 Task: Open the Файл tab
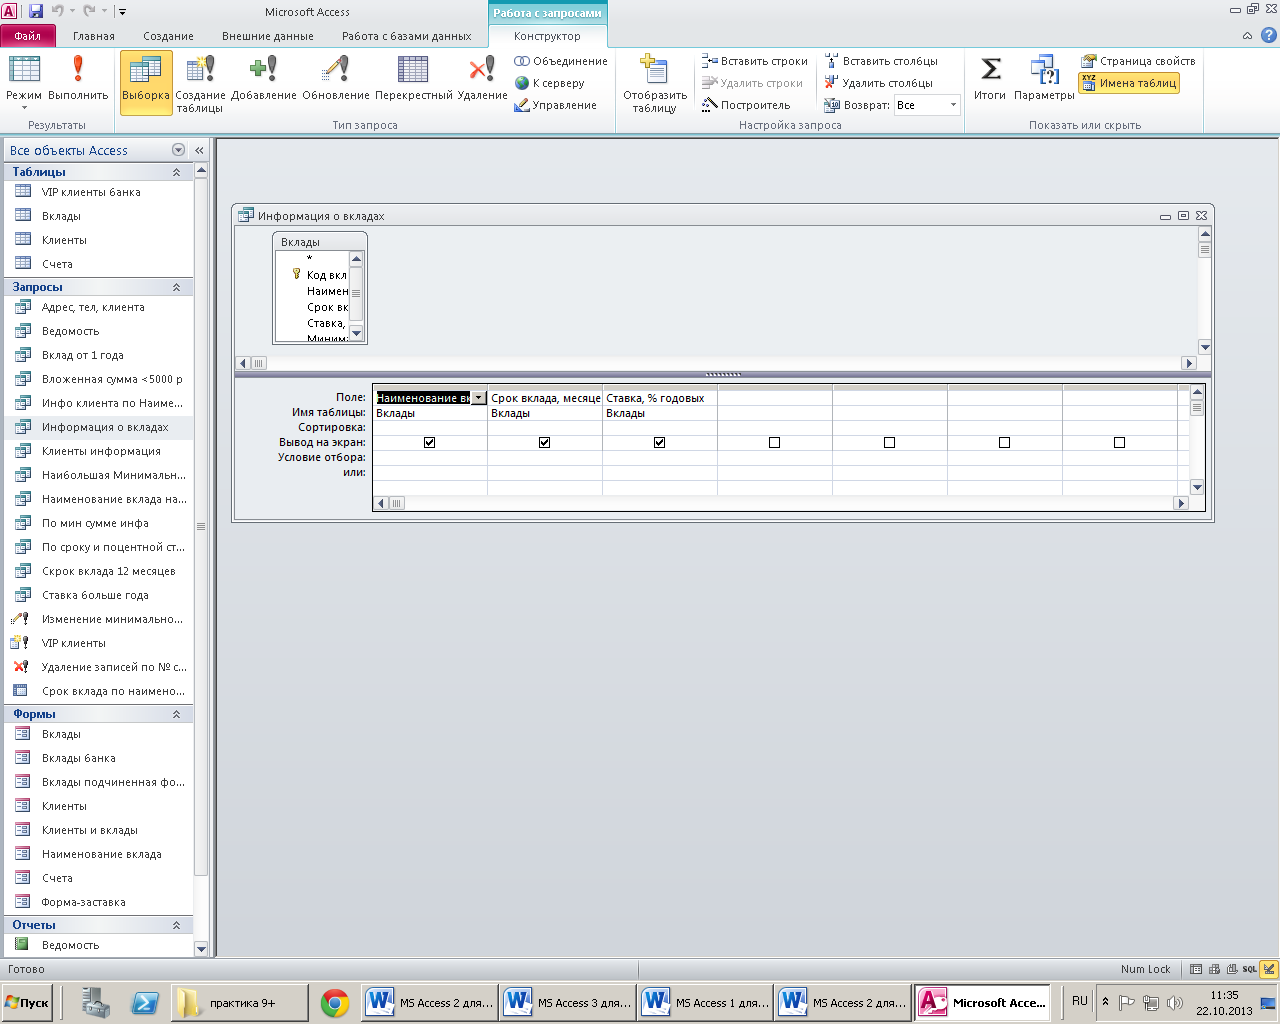[x=28, y=35]
